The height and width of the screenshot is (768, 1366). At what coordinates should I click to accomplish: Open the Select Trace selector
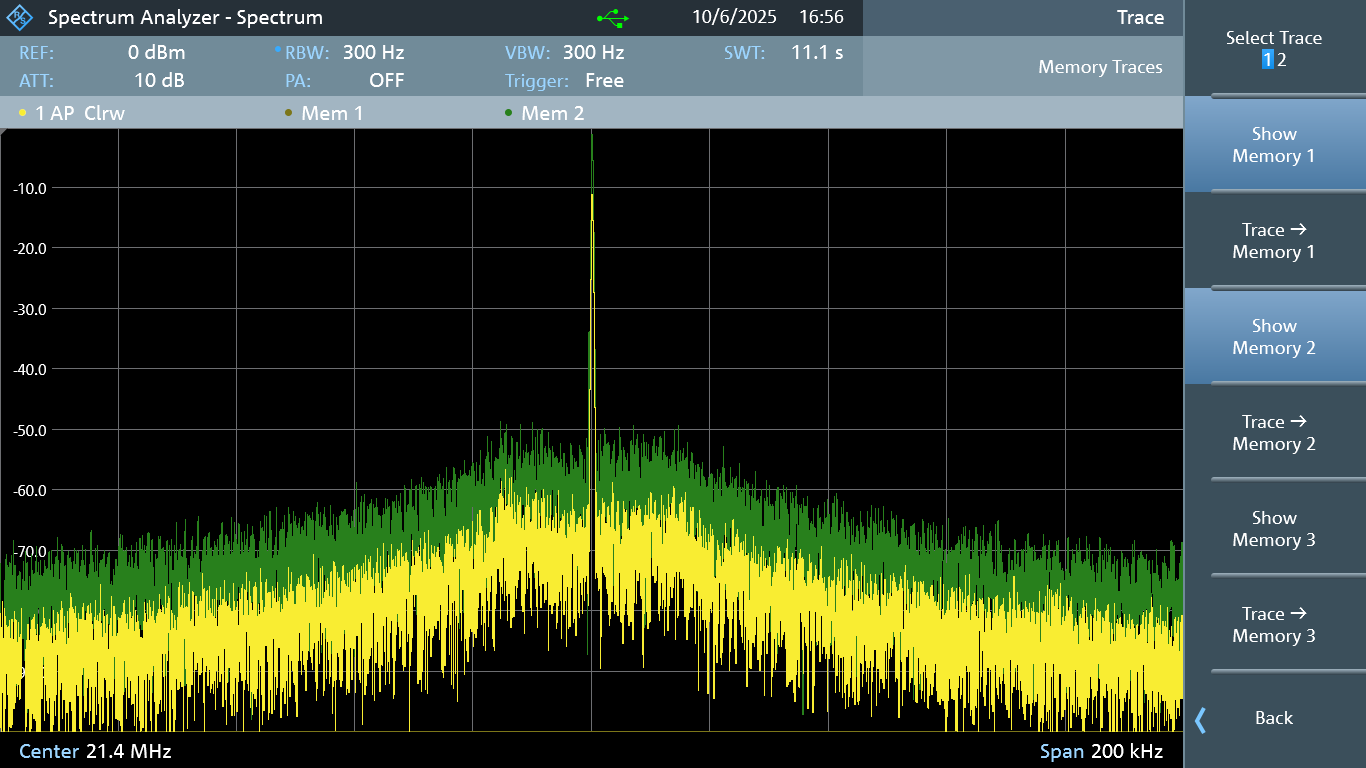(1273, 49)
